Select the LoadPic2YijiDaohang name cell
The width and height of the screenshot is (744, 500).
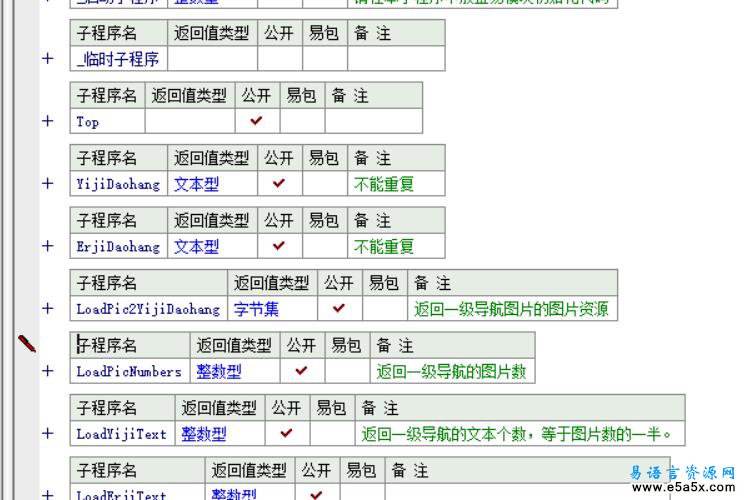(x=149, y=308)
